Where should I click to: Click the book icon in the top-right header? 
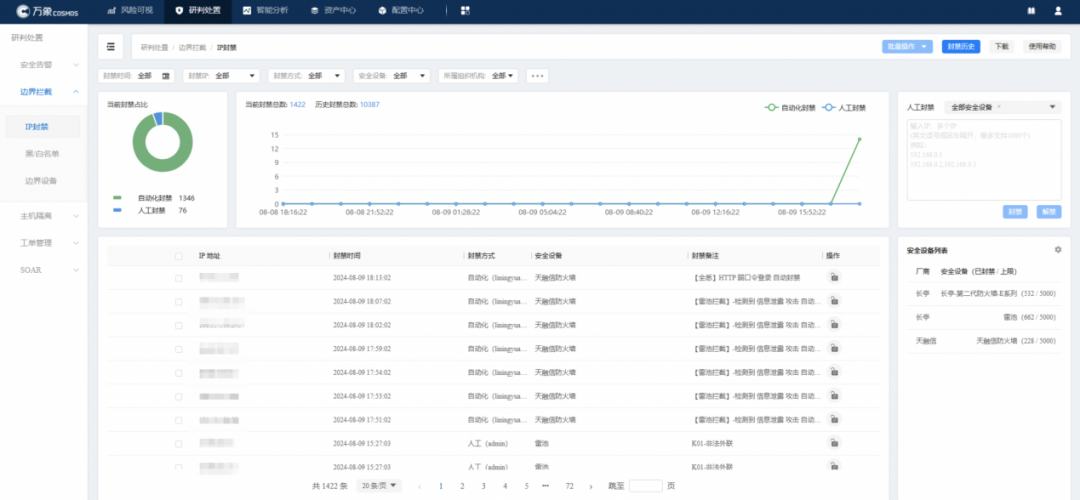click(x=1030, y=11)
